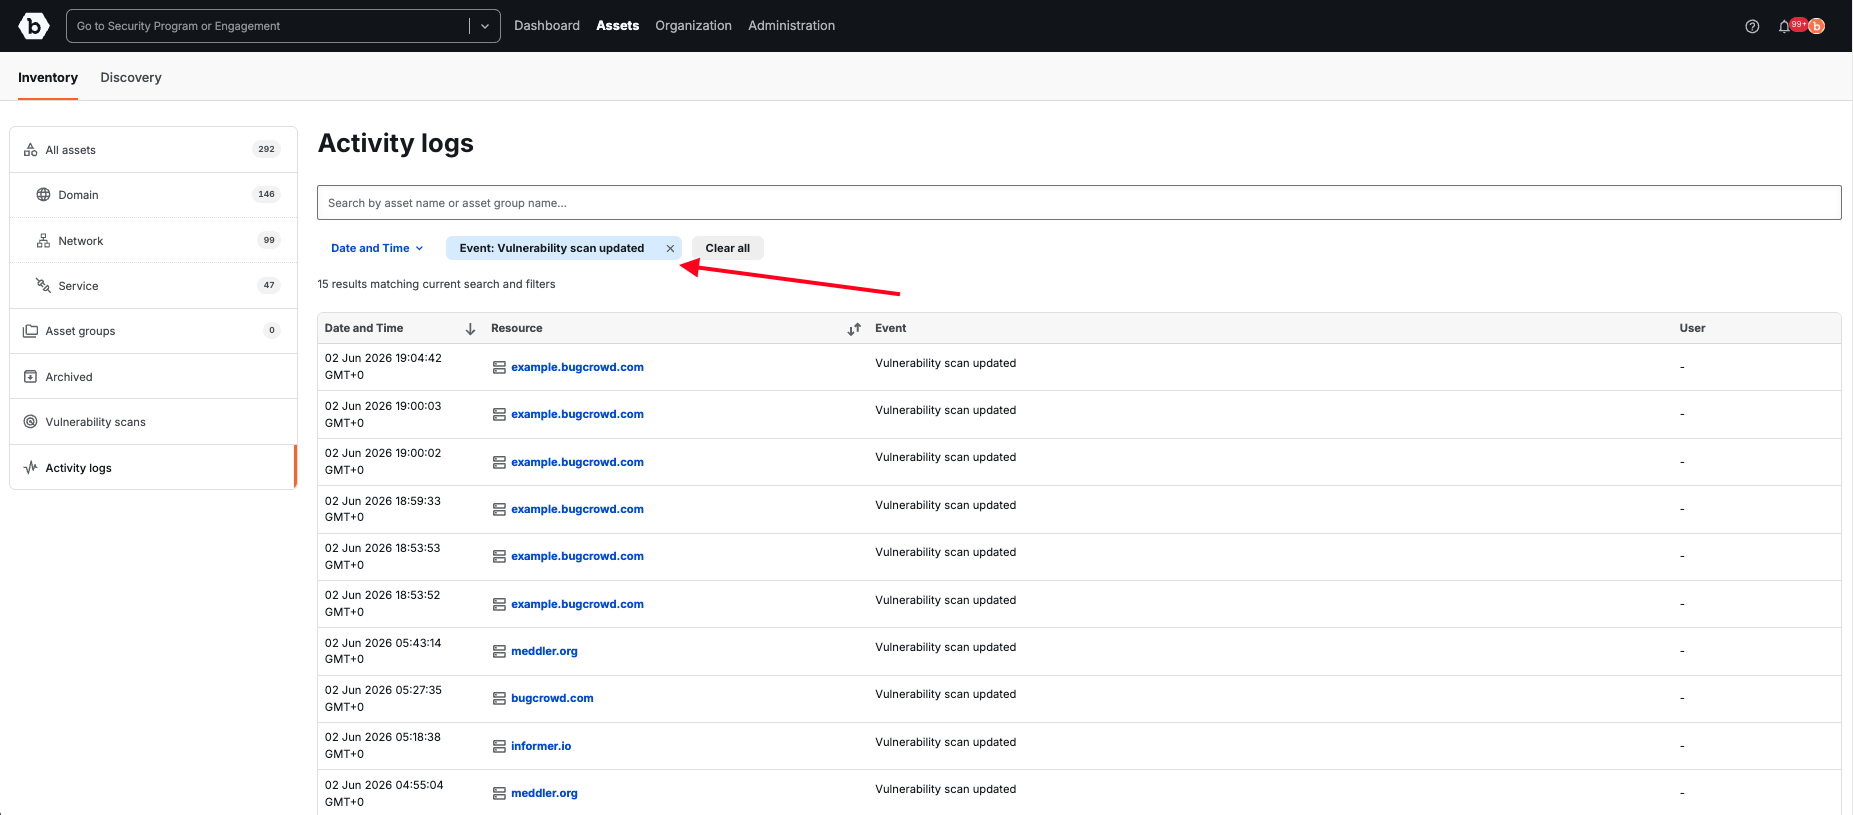Click the User column header
This screenshot has height=815, width=1853.
tap(1692, 329)
